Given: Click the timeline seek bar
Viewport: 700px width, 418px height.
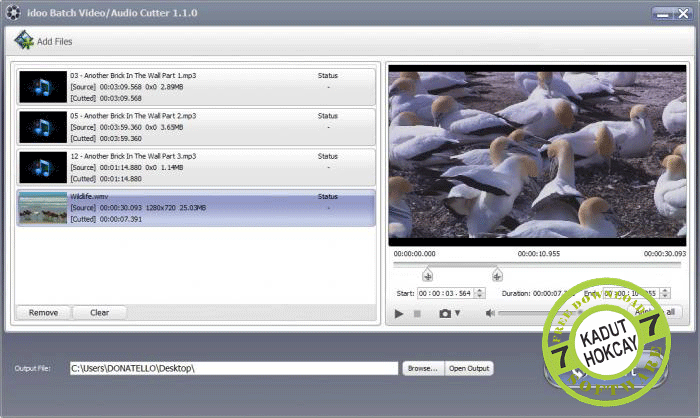Looking at the screenshot, I should pyautogui.click(x=537, y=264).
